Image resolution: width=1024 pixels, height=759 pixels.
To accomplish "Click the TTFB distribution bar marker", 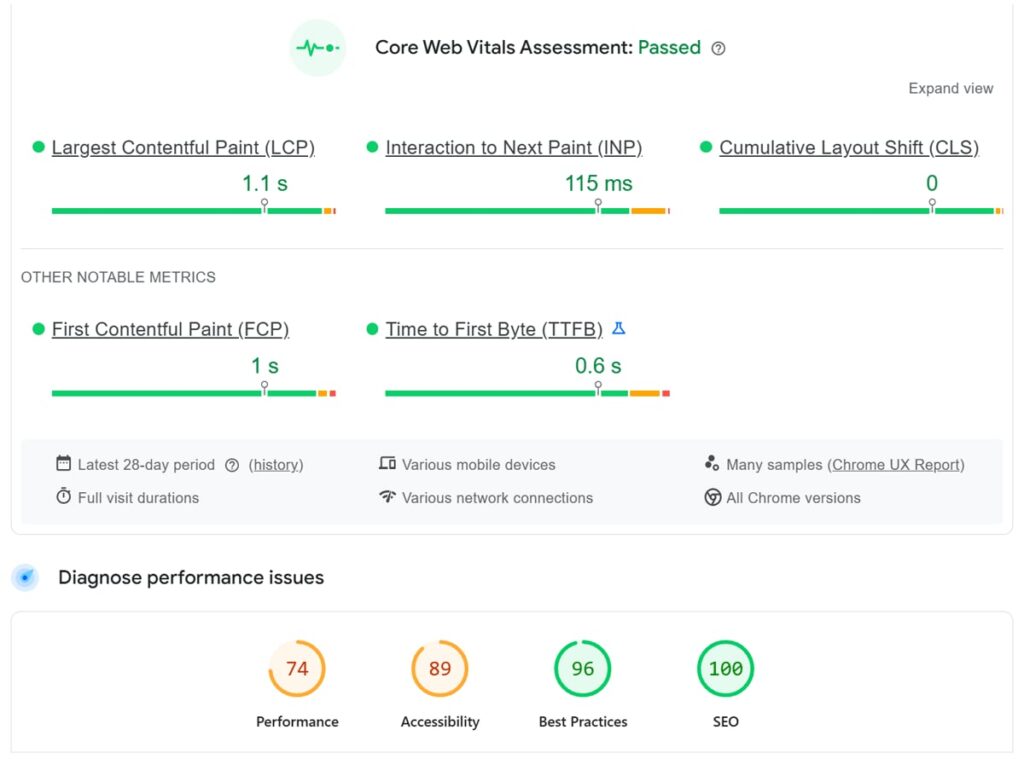I will [598, 389].
